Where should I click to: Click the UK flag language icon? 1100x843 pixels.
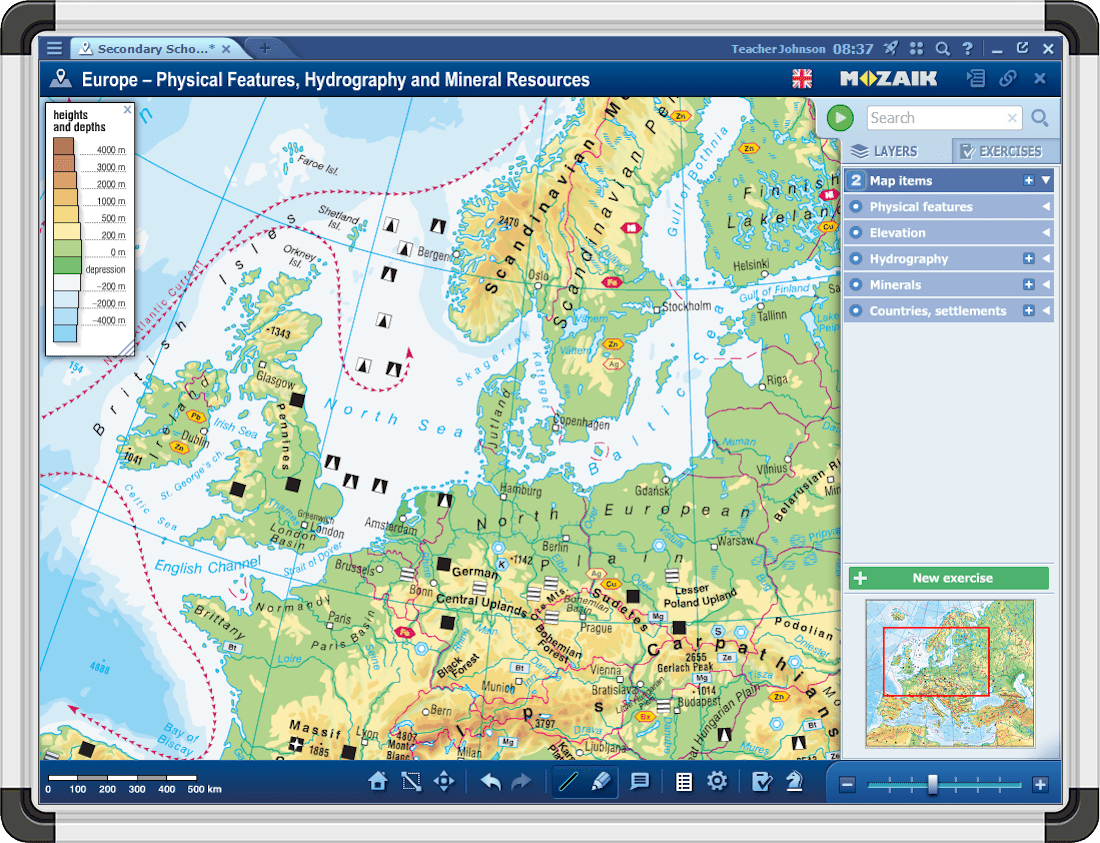point(802,79)
